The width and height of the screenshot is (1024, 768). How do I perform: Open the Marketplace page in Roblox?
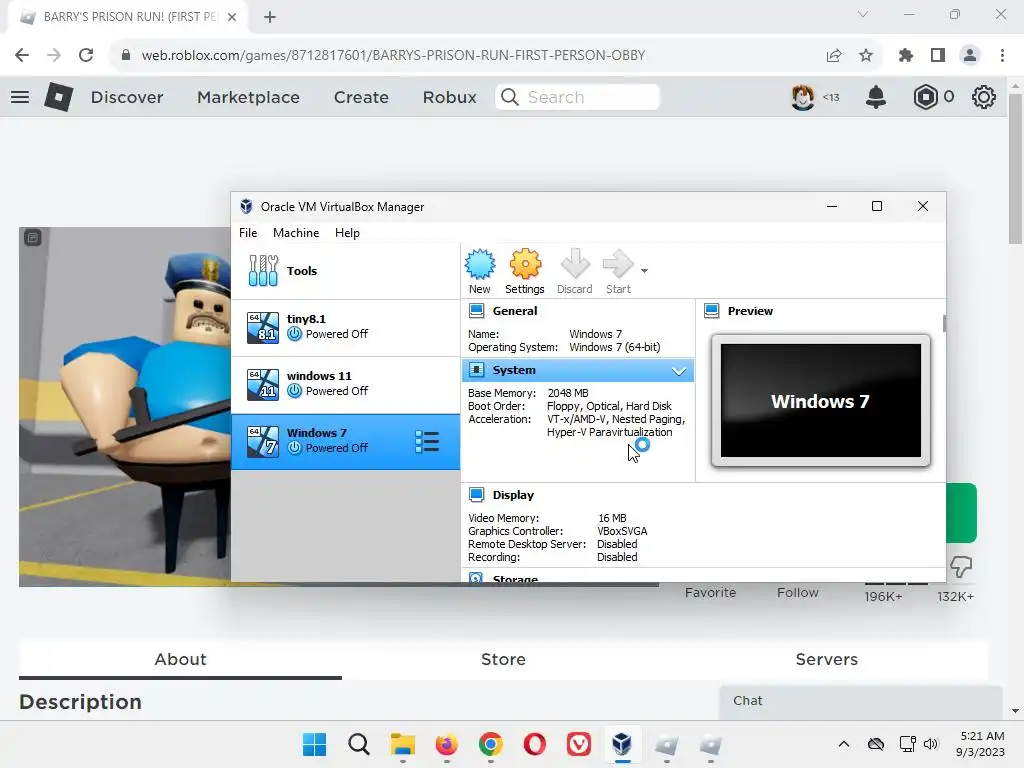(248, 97)
